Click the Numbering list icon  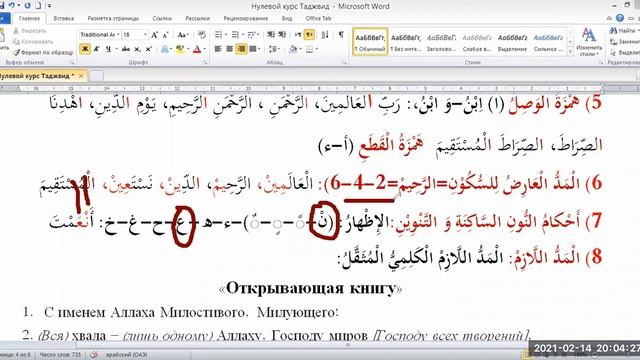point(235,35)
